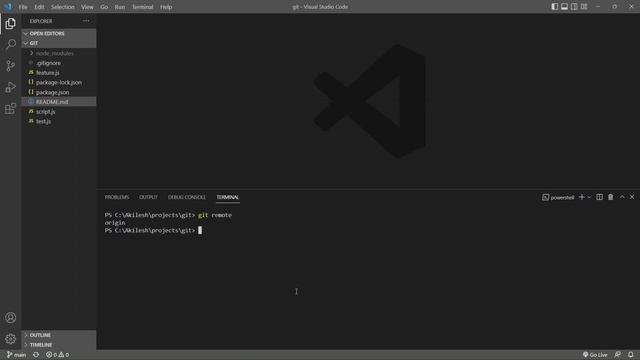Viewport: 640px width, 360px height.
Task: Open test.js file
Action: [x=59, y=121]
